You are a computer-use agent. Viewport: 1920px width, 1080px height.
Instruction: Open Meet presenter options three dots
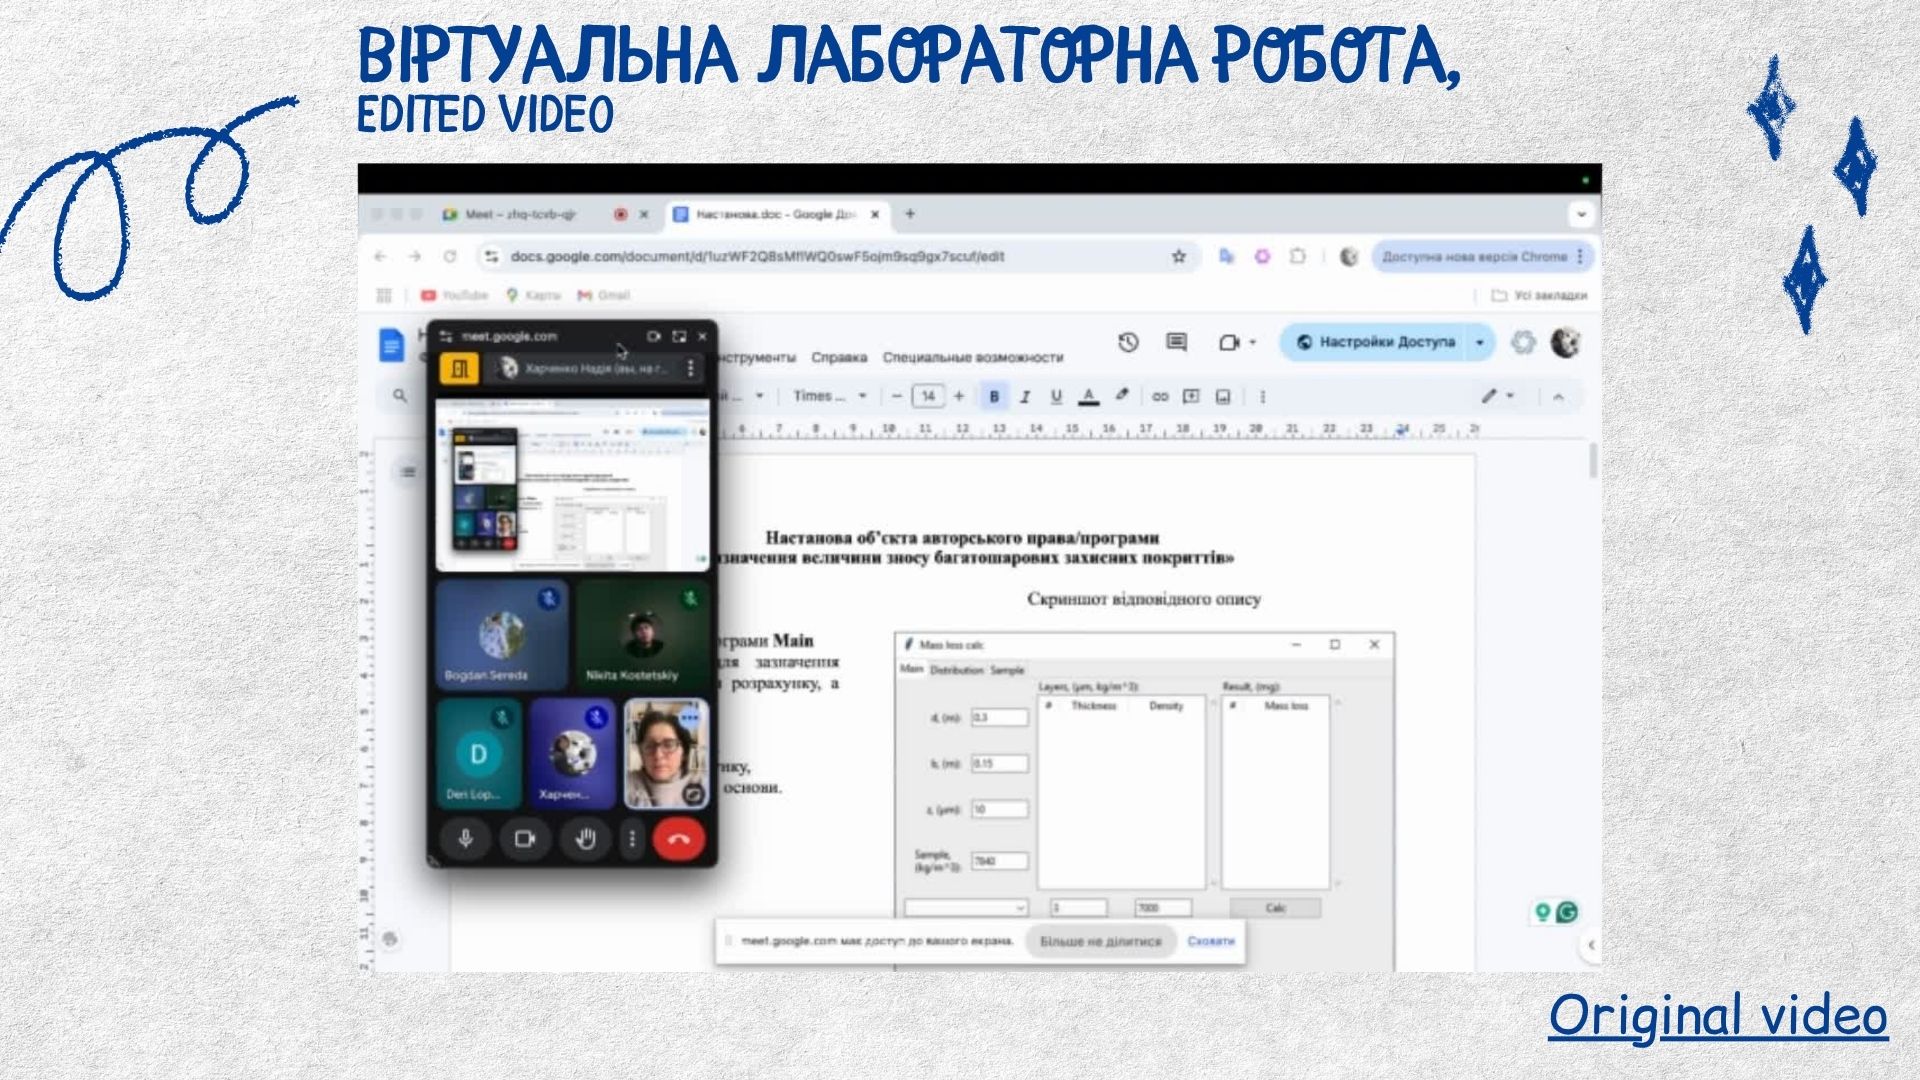[x=690, y=368]
